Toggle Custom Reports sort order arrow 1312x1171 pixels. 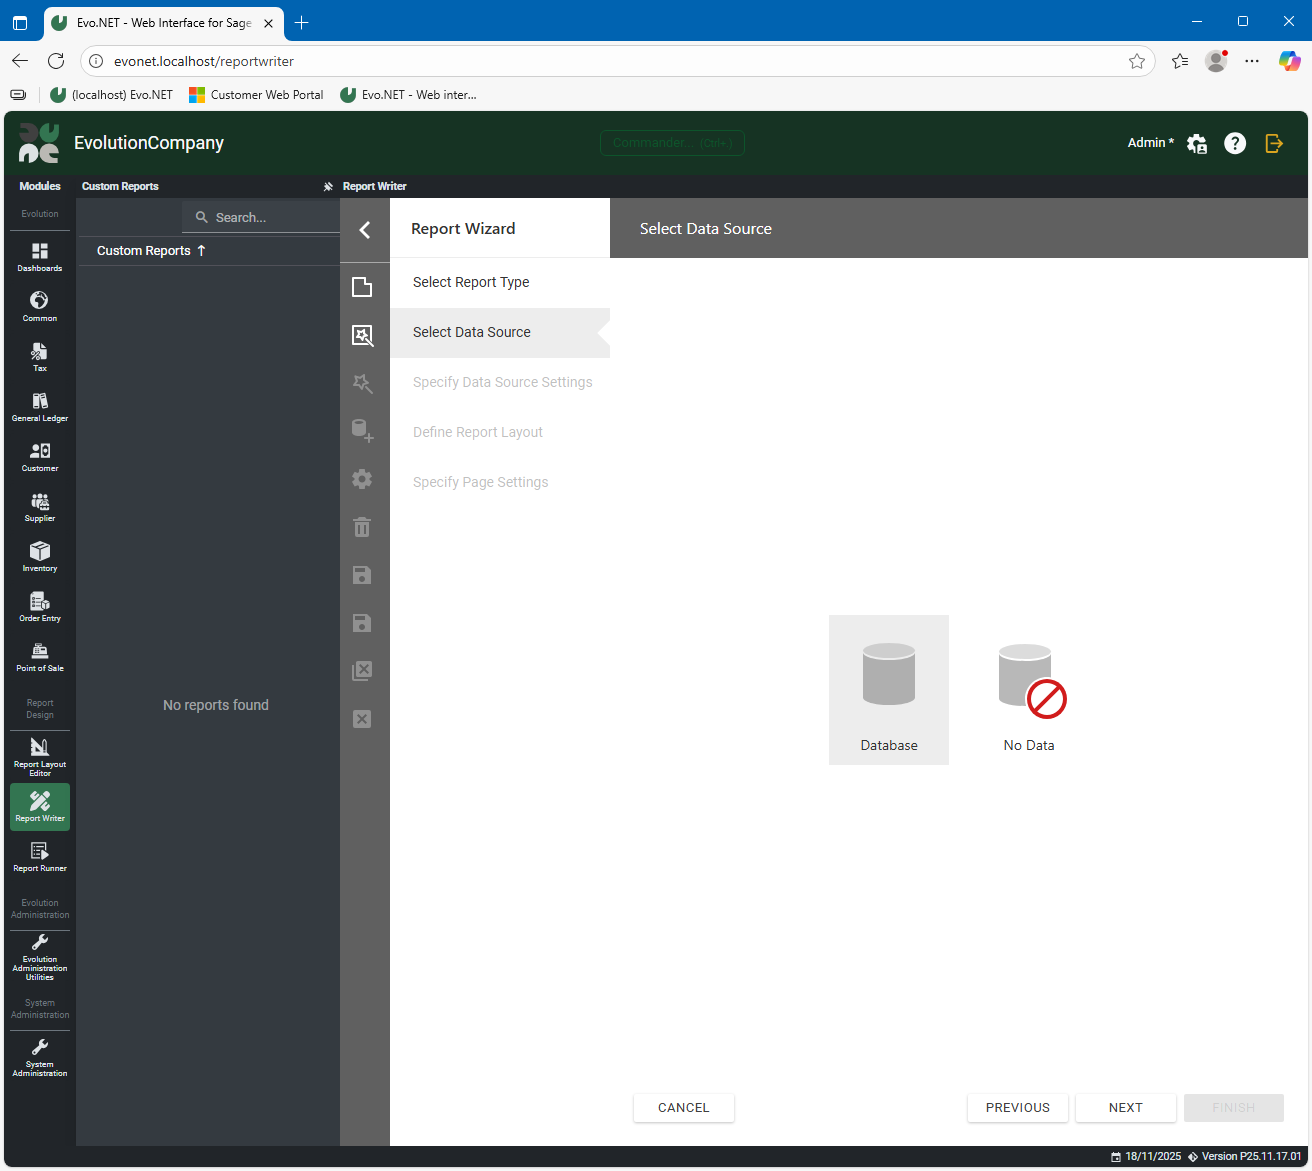(x=201, y=251)
